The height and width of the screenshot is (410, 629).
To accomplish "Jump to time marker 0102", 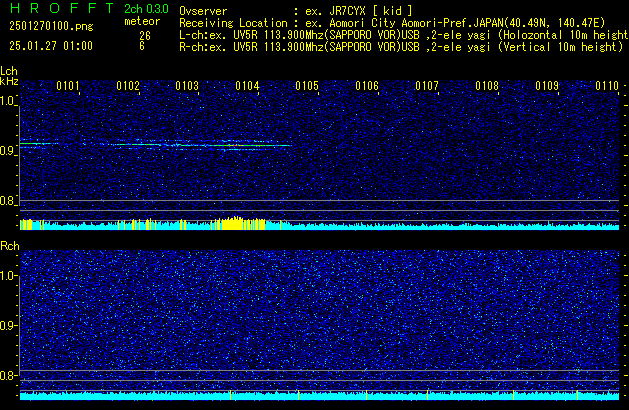I will click(128, 86).
